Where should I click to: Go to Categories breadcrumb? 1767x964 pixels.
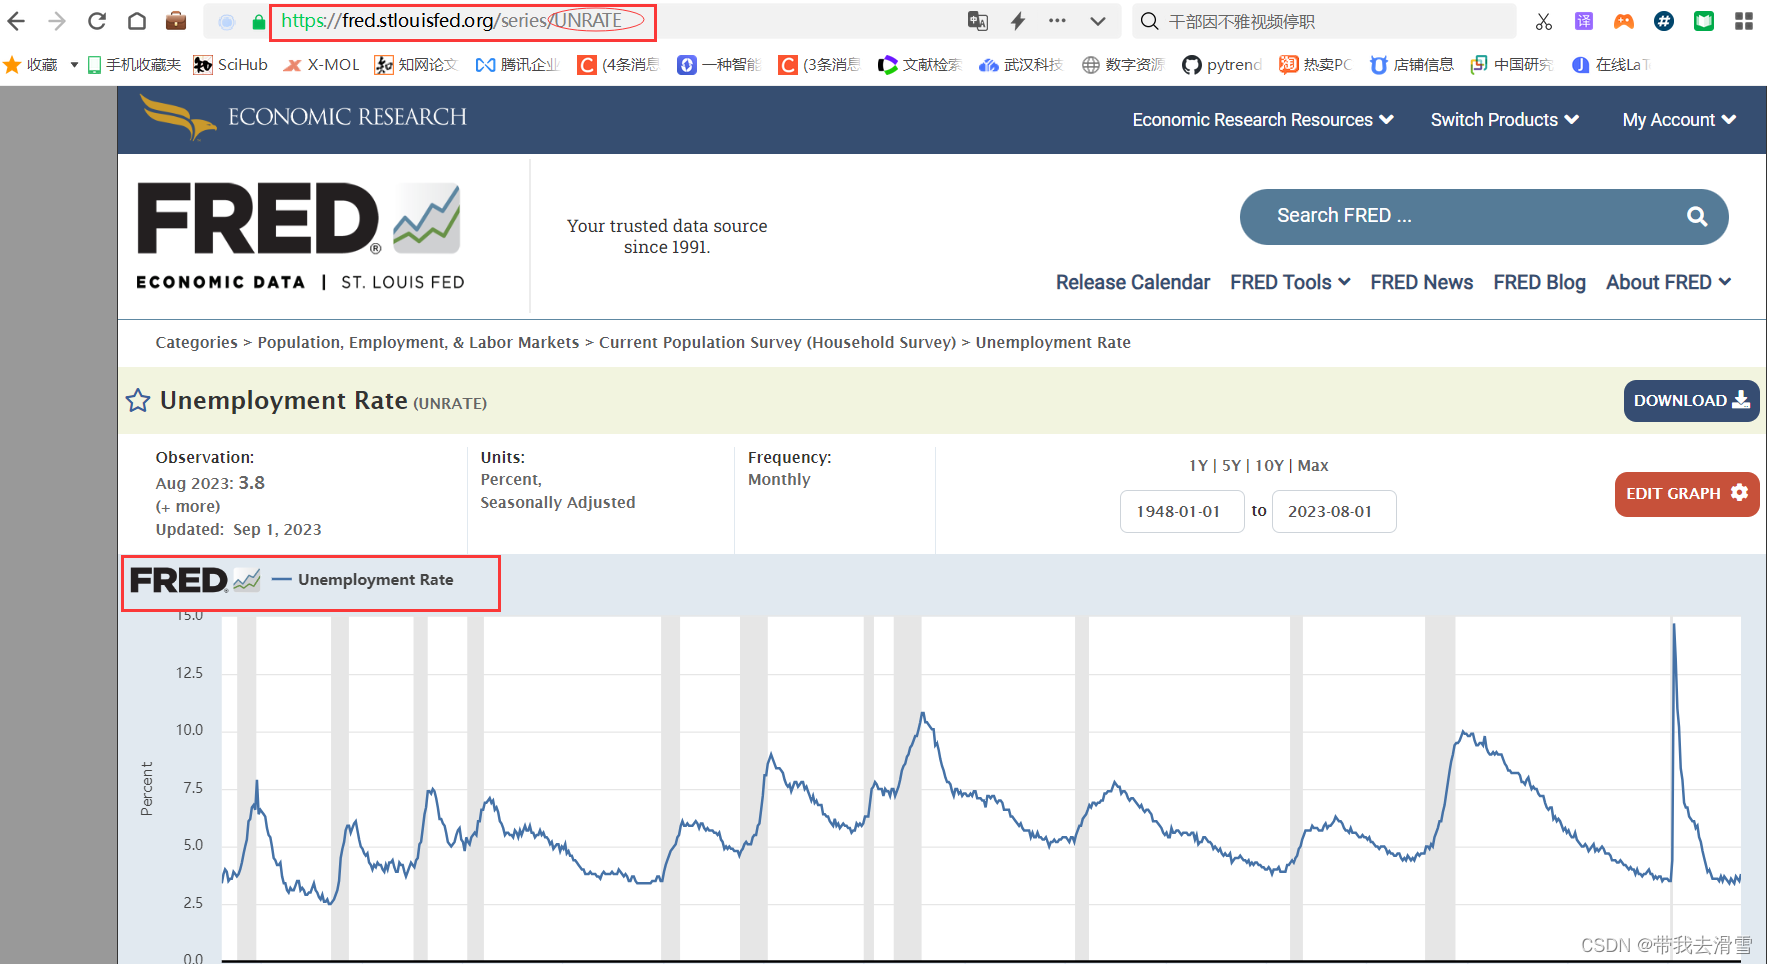click(x=196, y=343)
